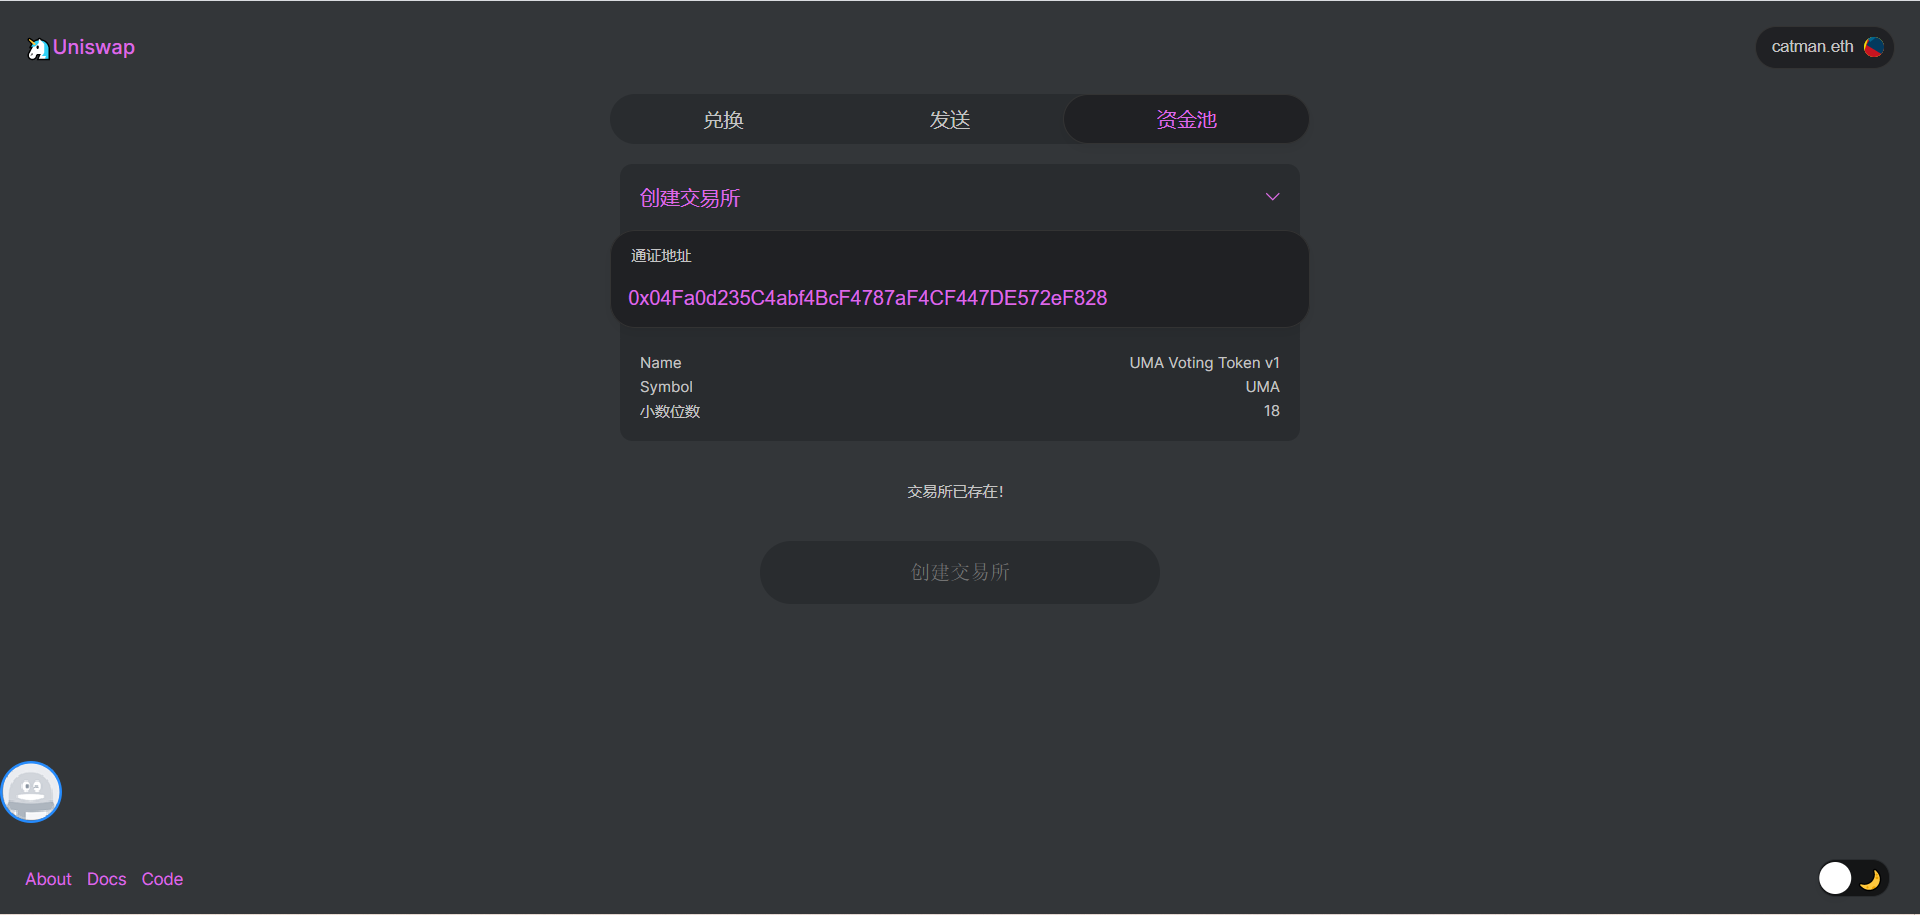Focus the 通证地址 token address field
Image resolution: width=1920 pixels, height=915 pixels.
tap(960, 298)
